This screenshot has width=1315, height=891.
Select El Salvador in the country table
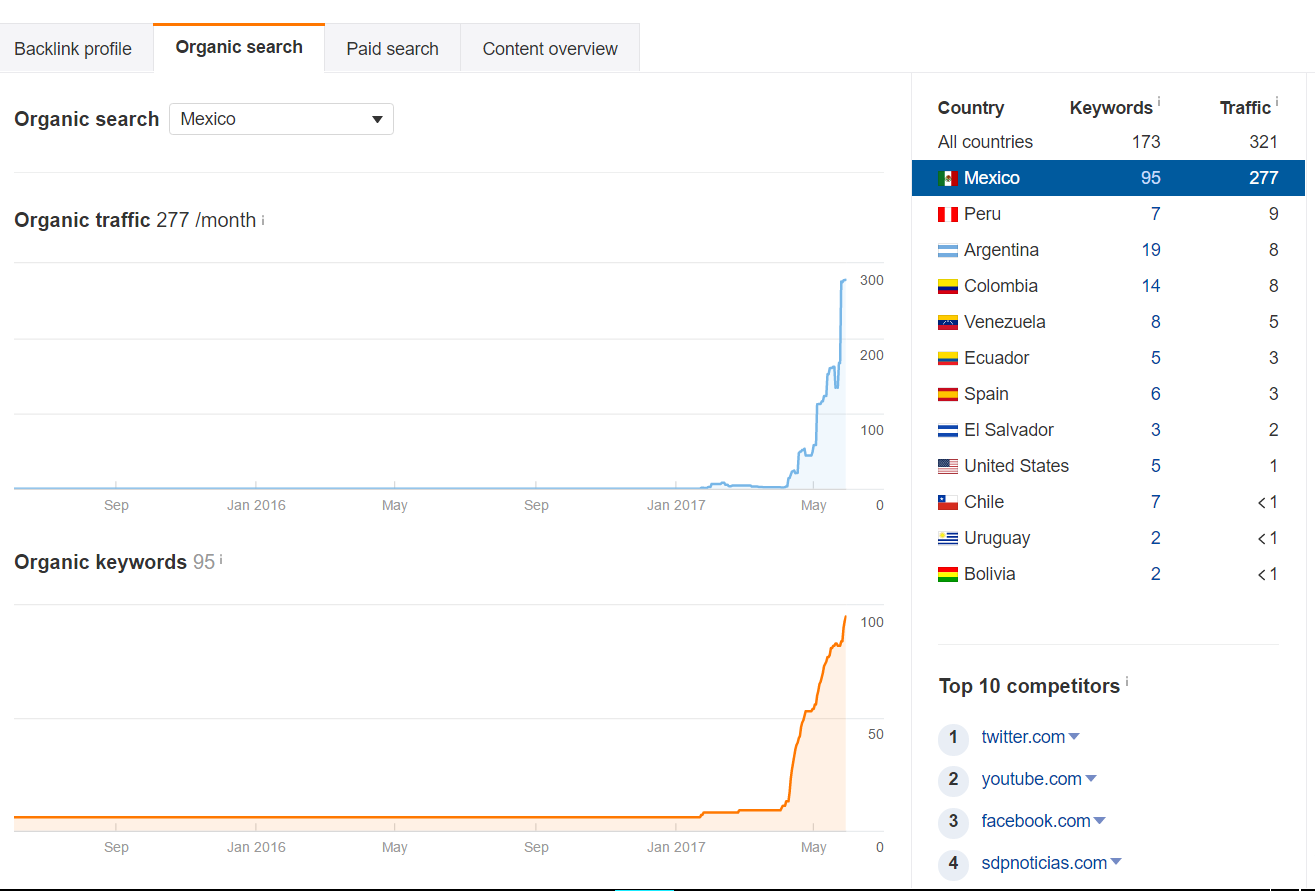click(x=1108, y=430)
